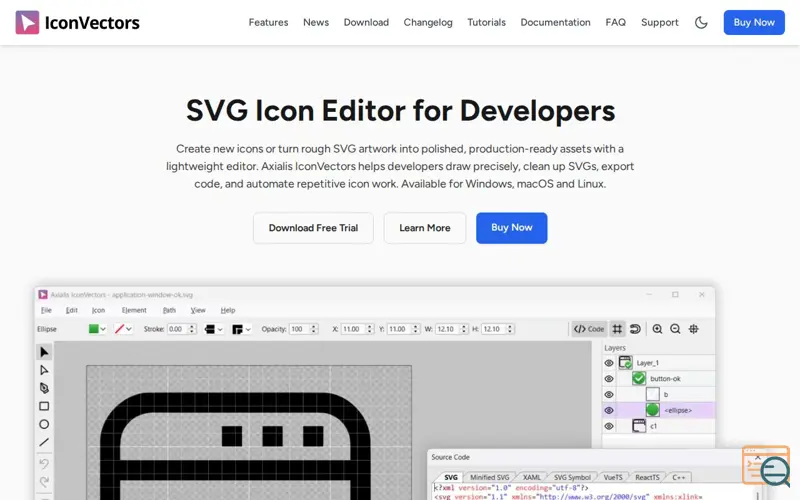The height and width of the screenshot is (500, 800).
Task: Open the stroke color dropdown arrow
Action: [x=129, y=329]
